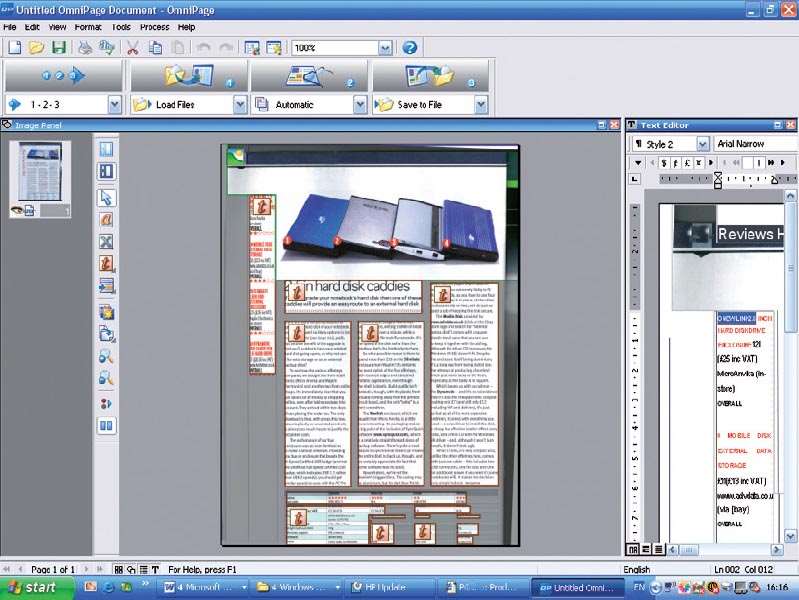Click the tab type selector beside ruler
The image size is (799, 600).
pos(634,179)
